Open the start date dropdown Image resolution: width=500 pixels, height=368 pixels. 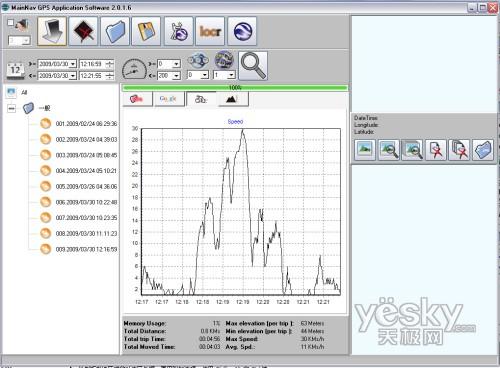coord(73,64)
